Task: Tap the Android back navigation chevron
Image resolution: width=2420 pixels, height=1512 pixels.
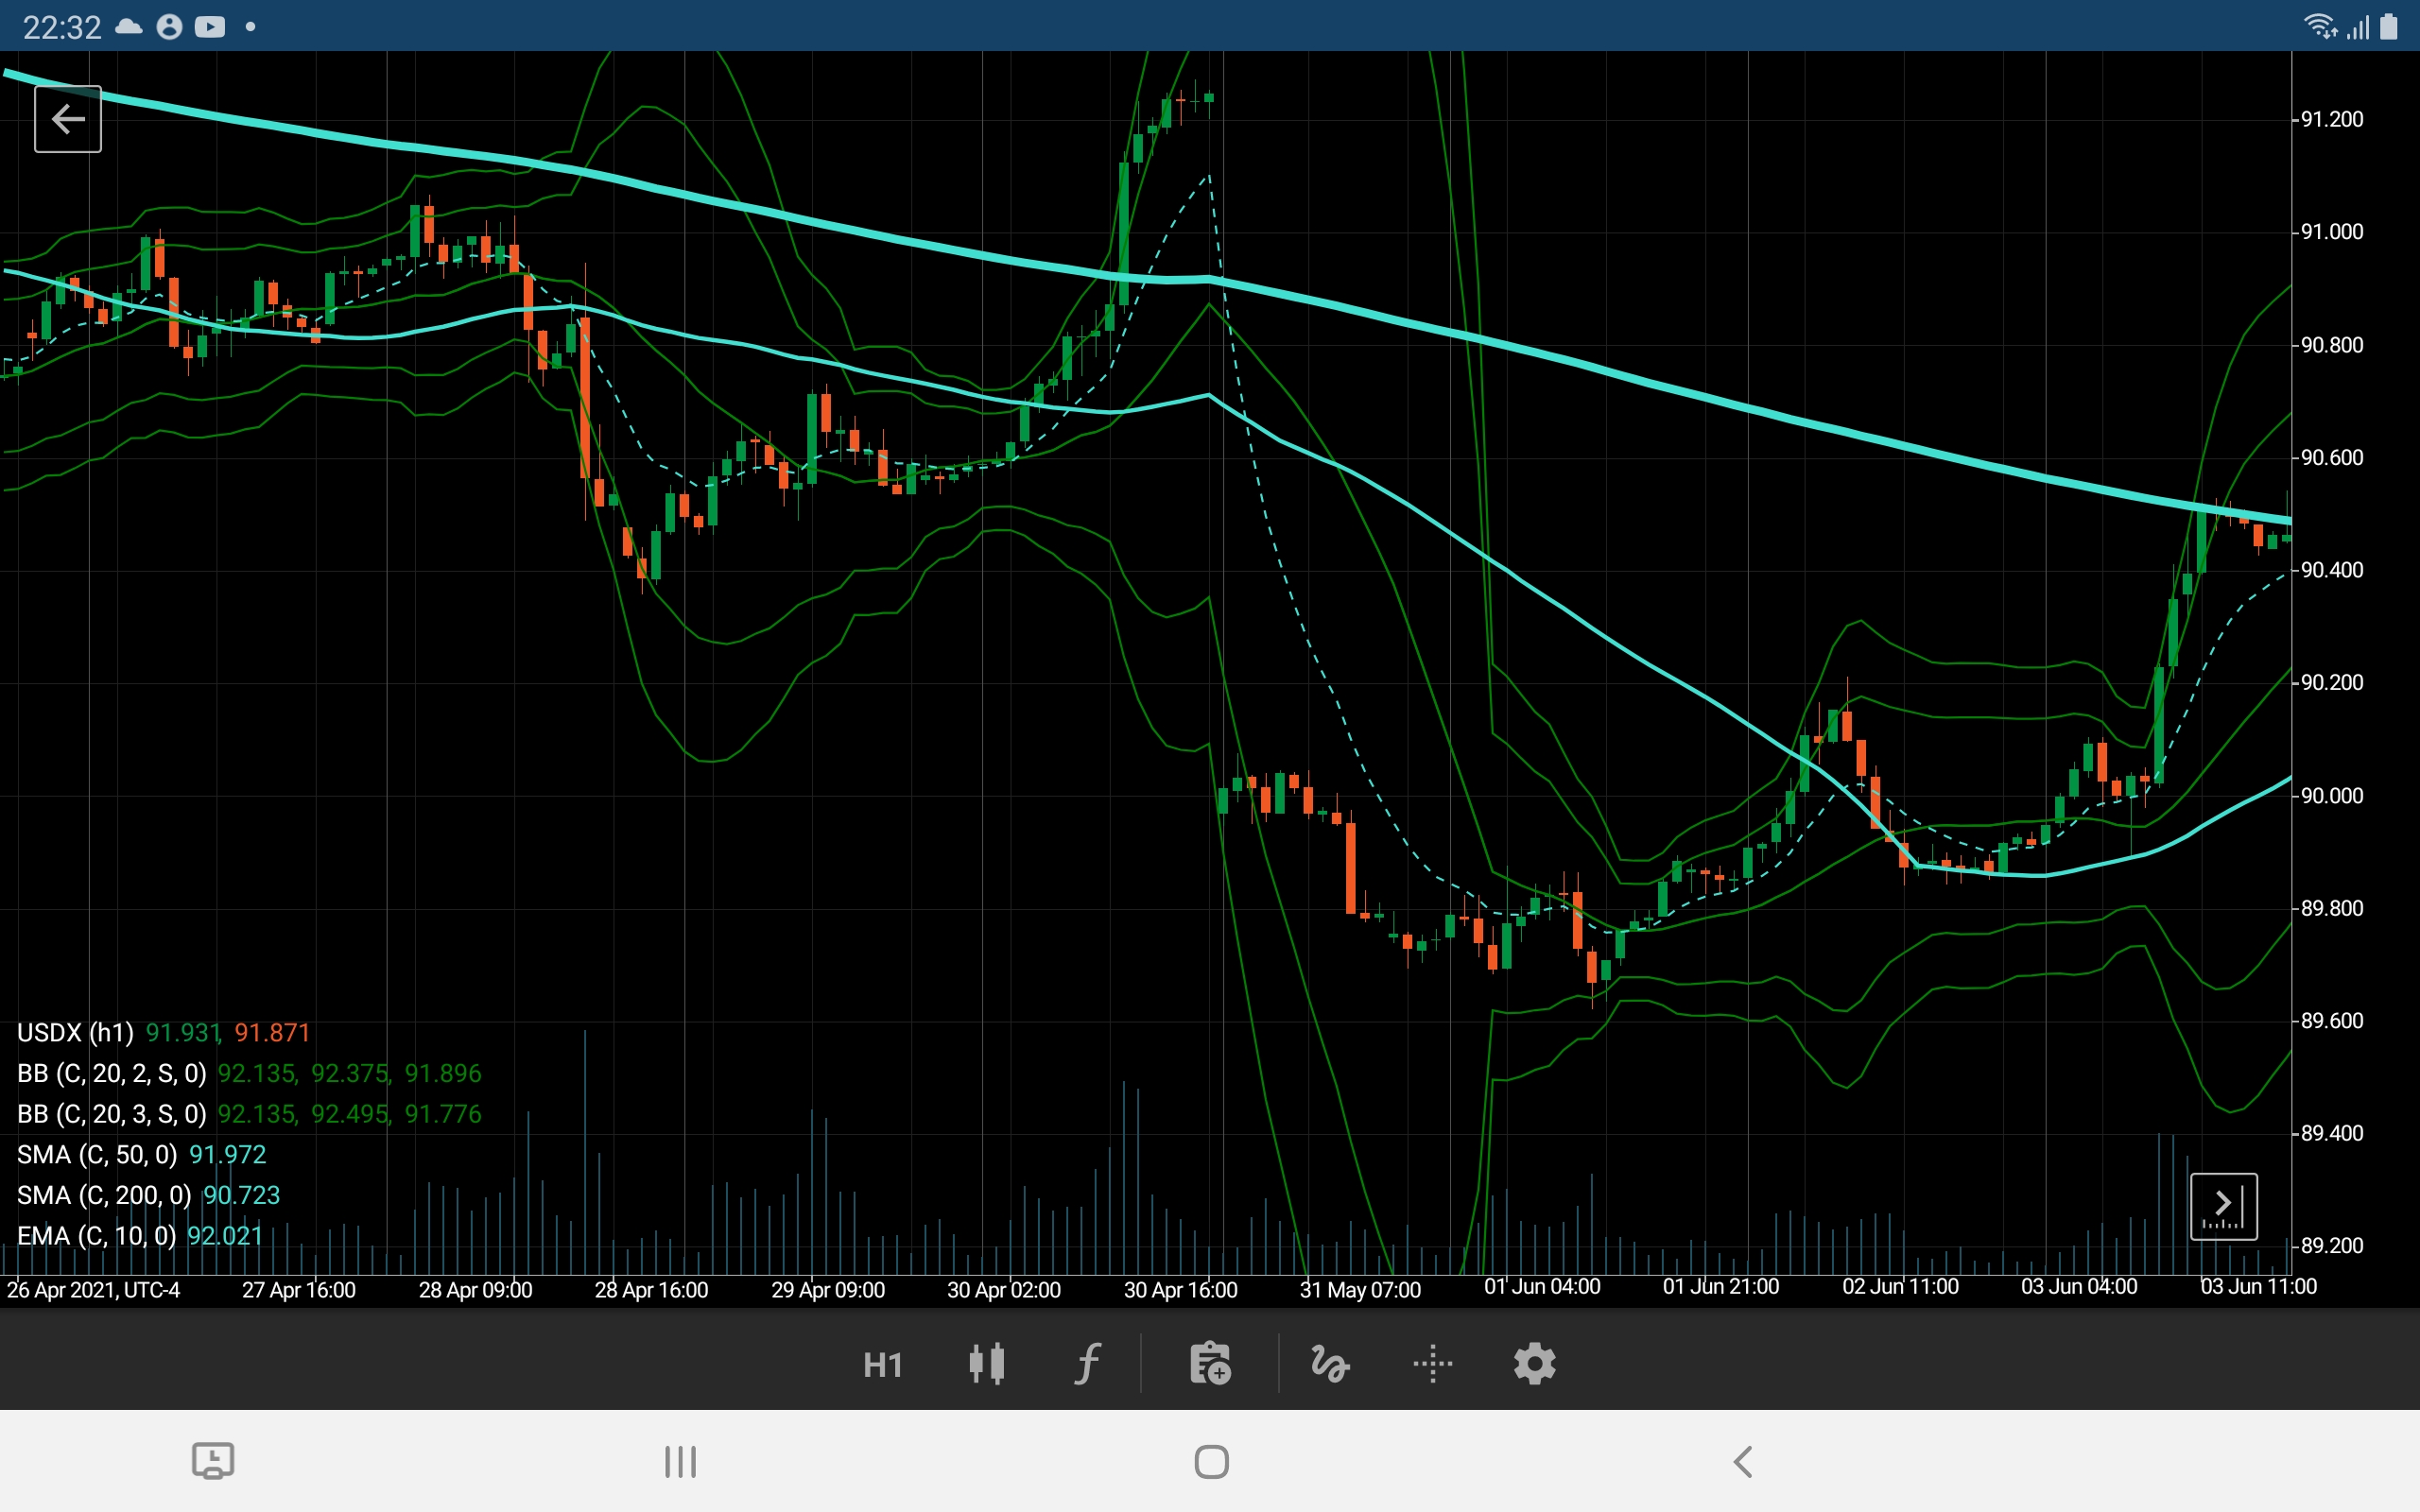Action: 1743,1462
